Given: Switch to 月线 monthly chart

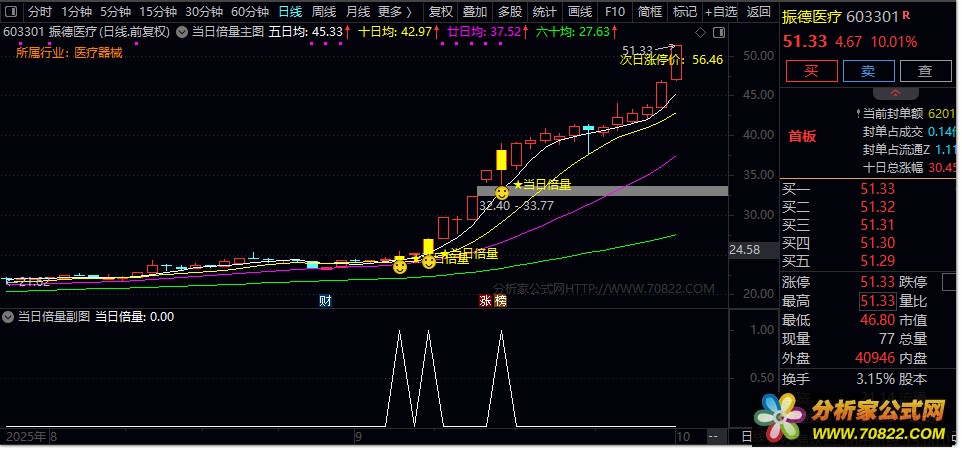Looking at the screenshot, I should (x=358, y=11).
